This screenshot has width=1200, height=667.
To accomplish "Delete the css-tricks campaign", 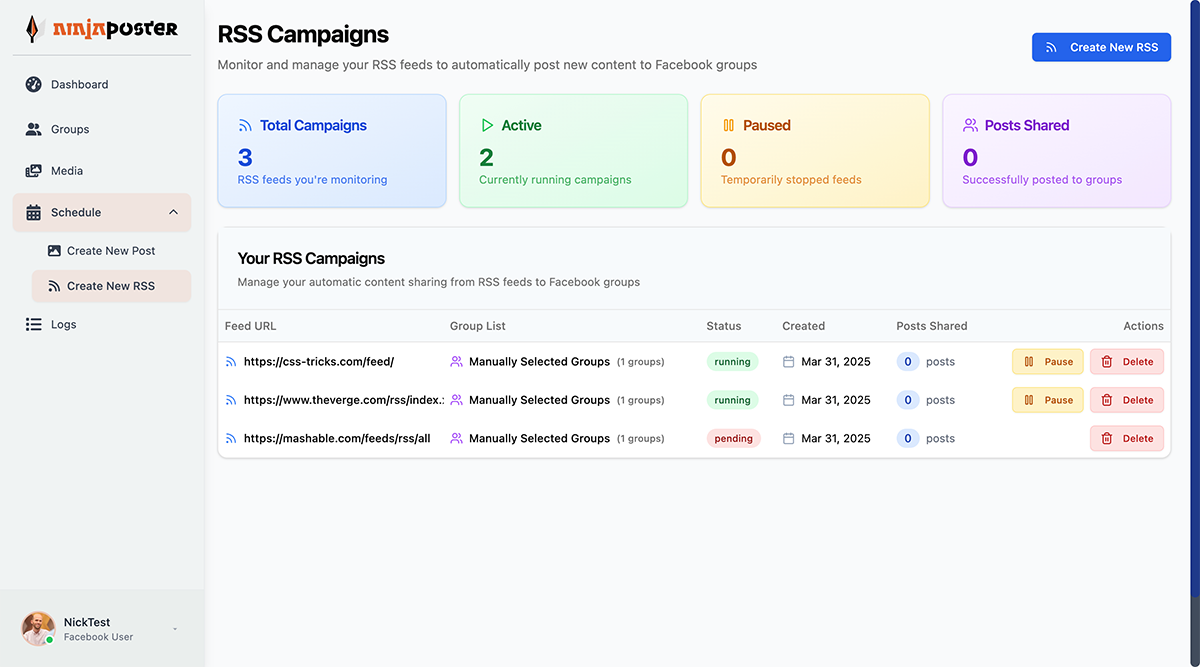I will point(1127,362).
